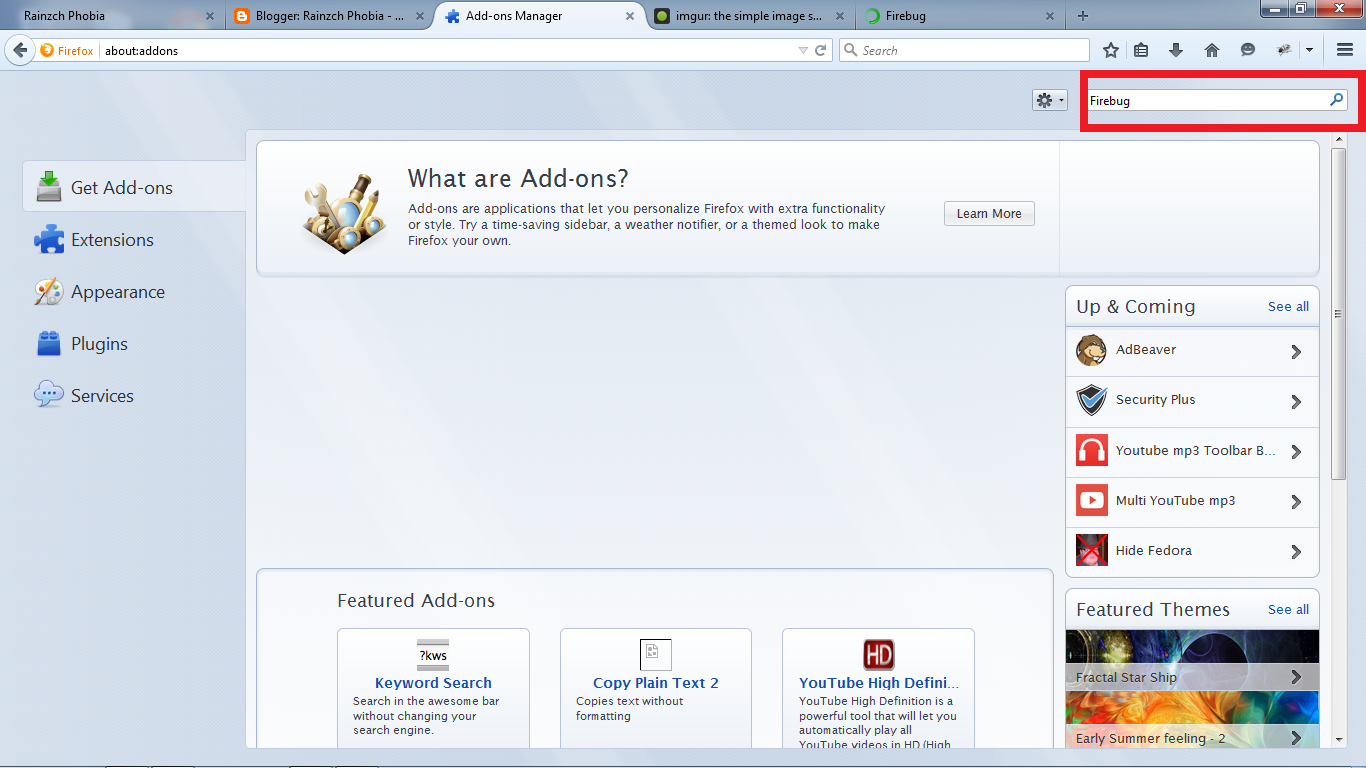The image size is (1366, 768).
Task: Click the page scrollbar down arrow
Action: (x=1340, y=740)
